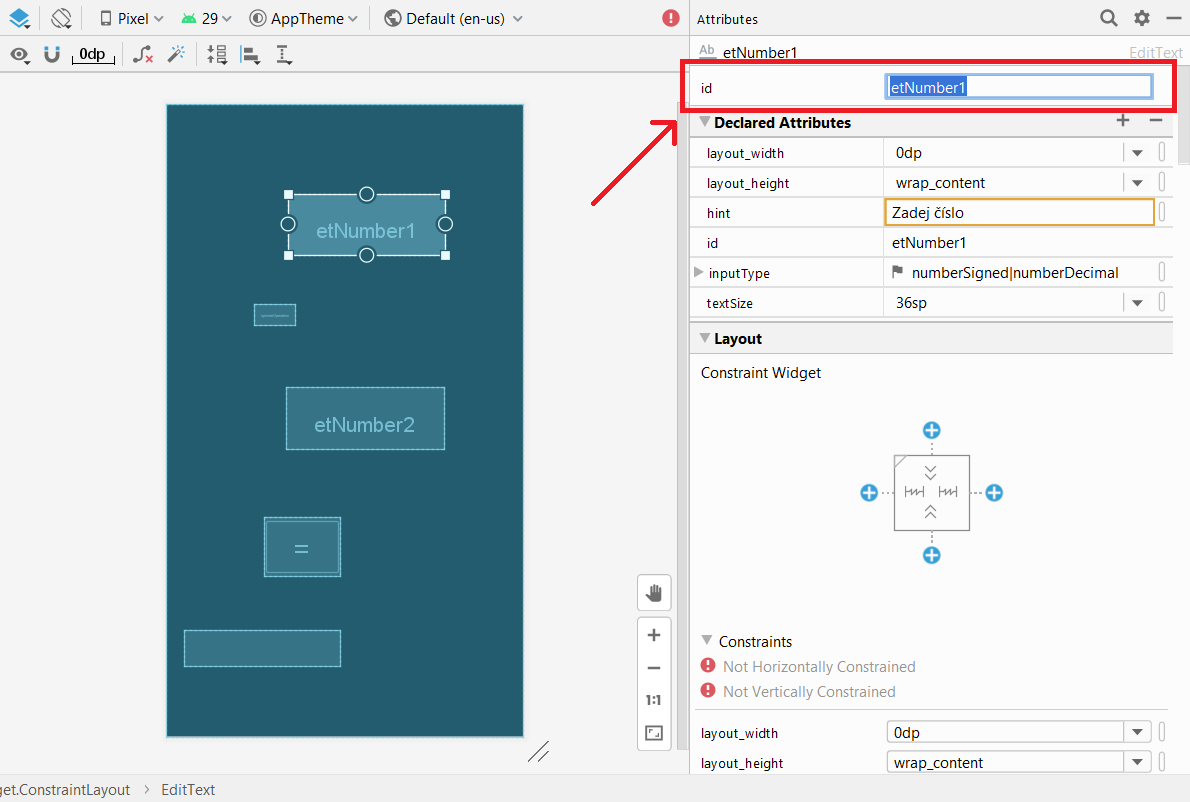Toggle autoconnect magnet icon
Viewport: 1190px width, 802px height.
click(x=52, y=54)
